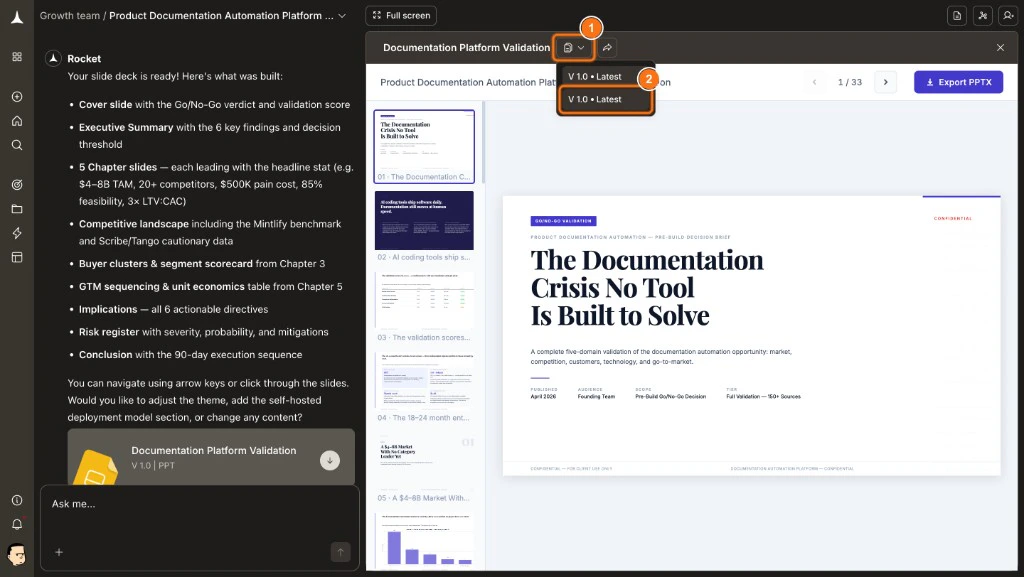Viewport: 1024px width, 577px height.
Task: Open the Projects folder icon in sidebar
Action: pos(16,209)
